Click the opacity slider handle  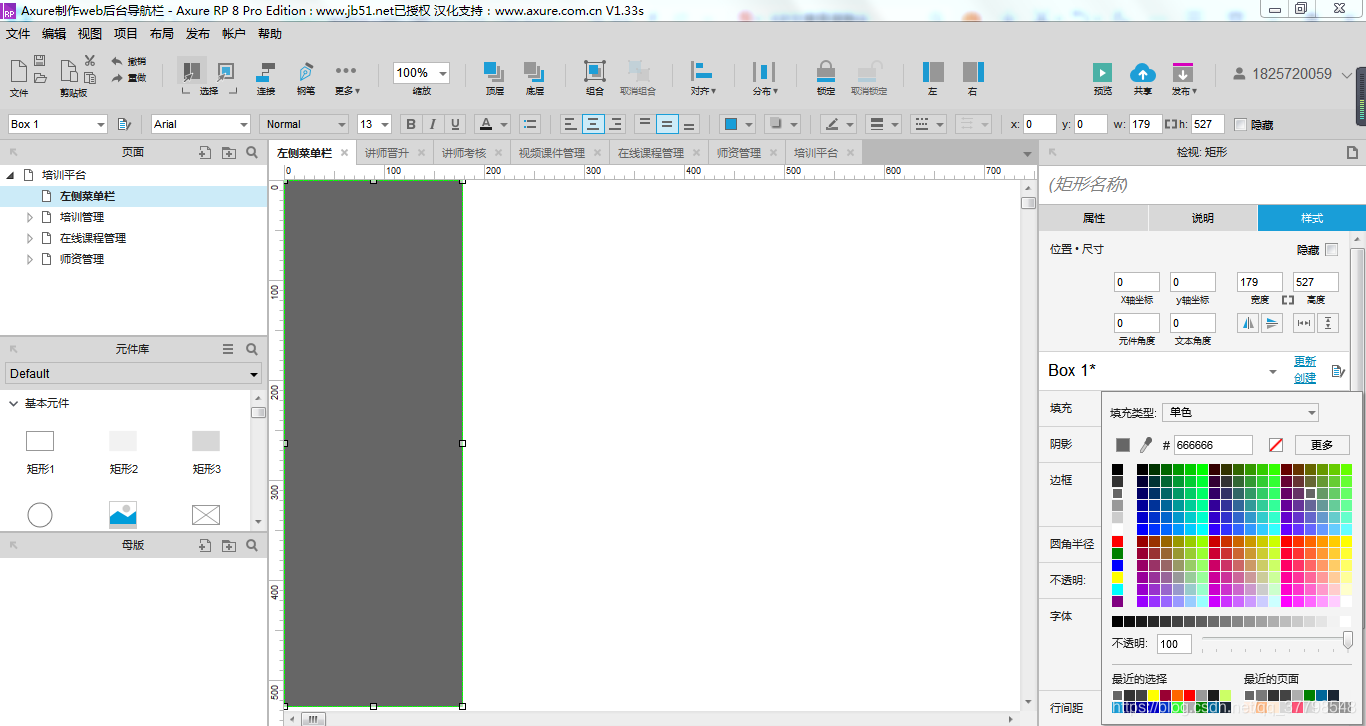coord(1347,640)
